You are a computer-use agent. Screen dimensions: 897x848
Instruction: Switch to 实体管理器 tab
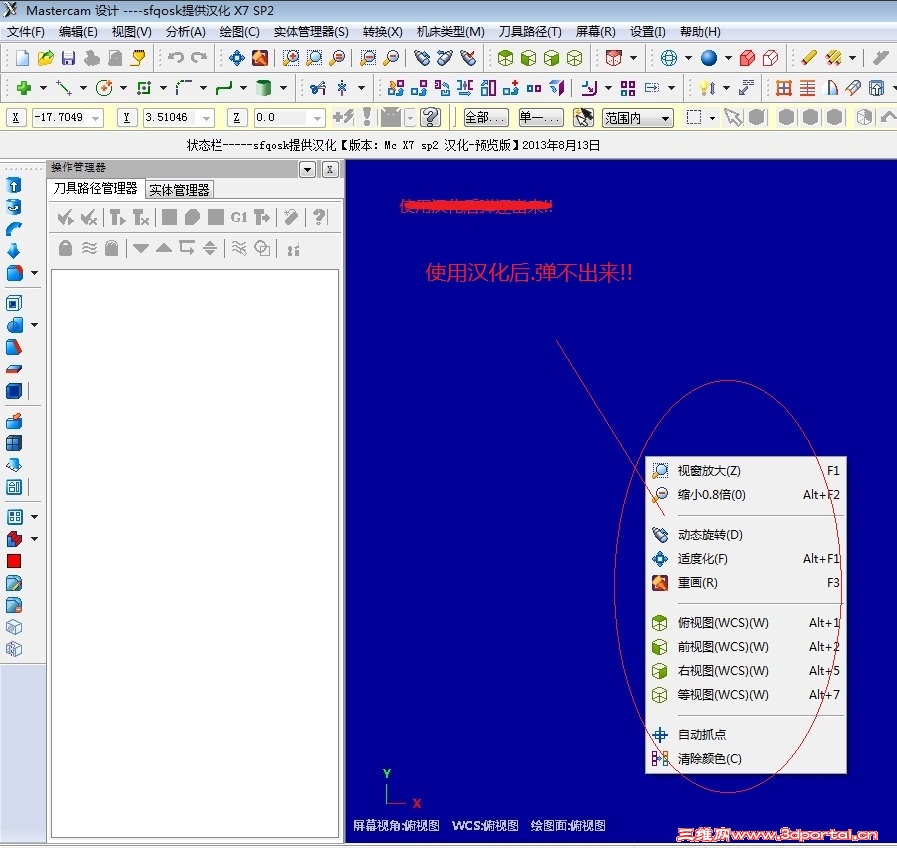tap(179, 190)
